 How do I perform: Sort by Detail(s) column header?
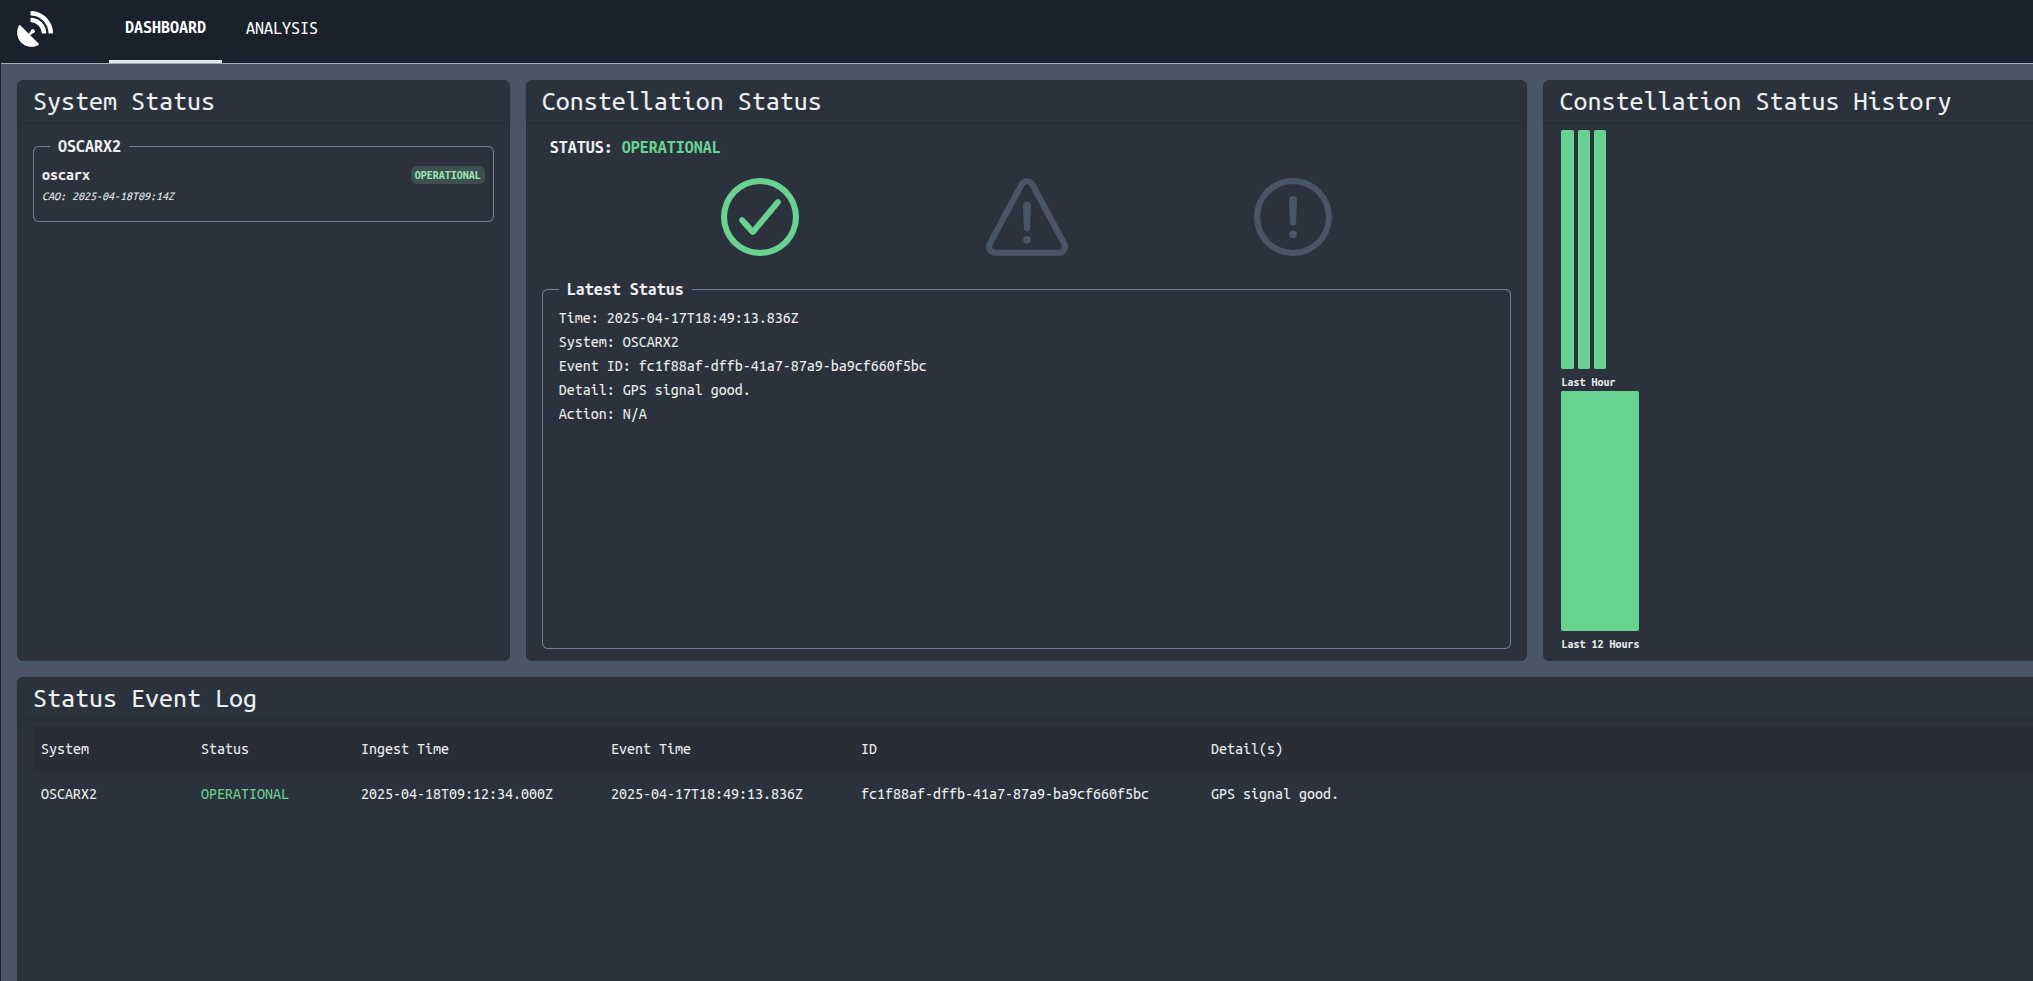pos(1246,749)
